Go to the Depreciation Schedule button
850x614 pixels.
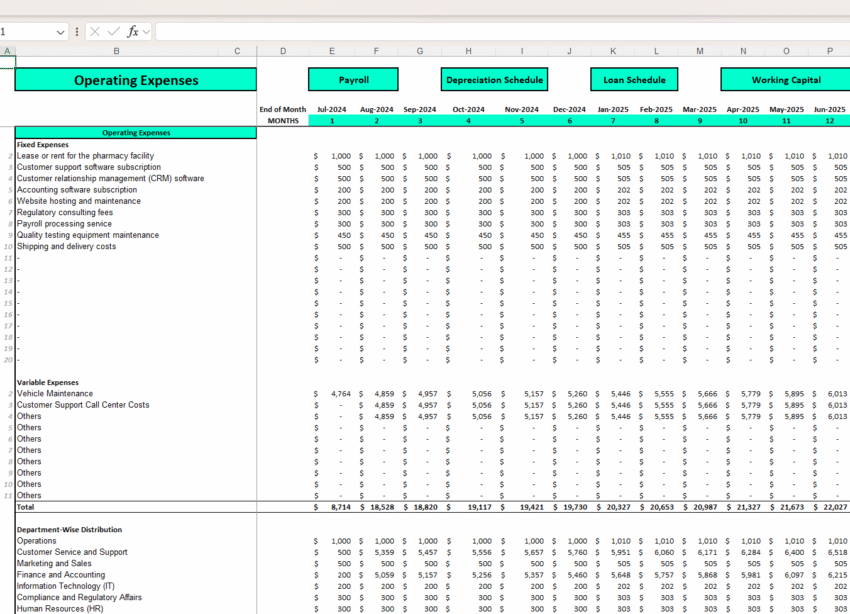point(494,80)
